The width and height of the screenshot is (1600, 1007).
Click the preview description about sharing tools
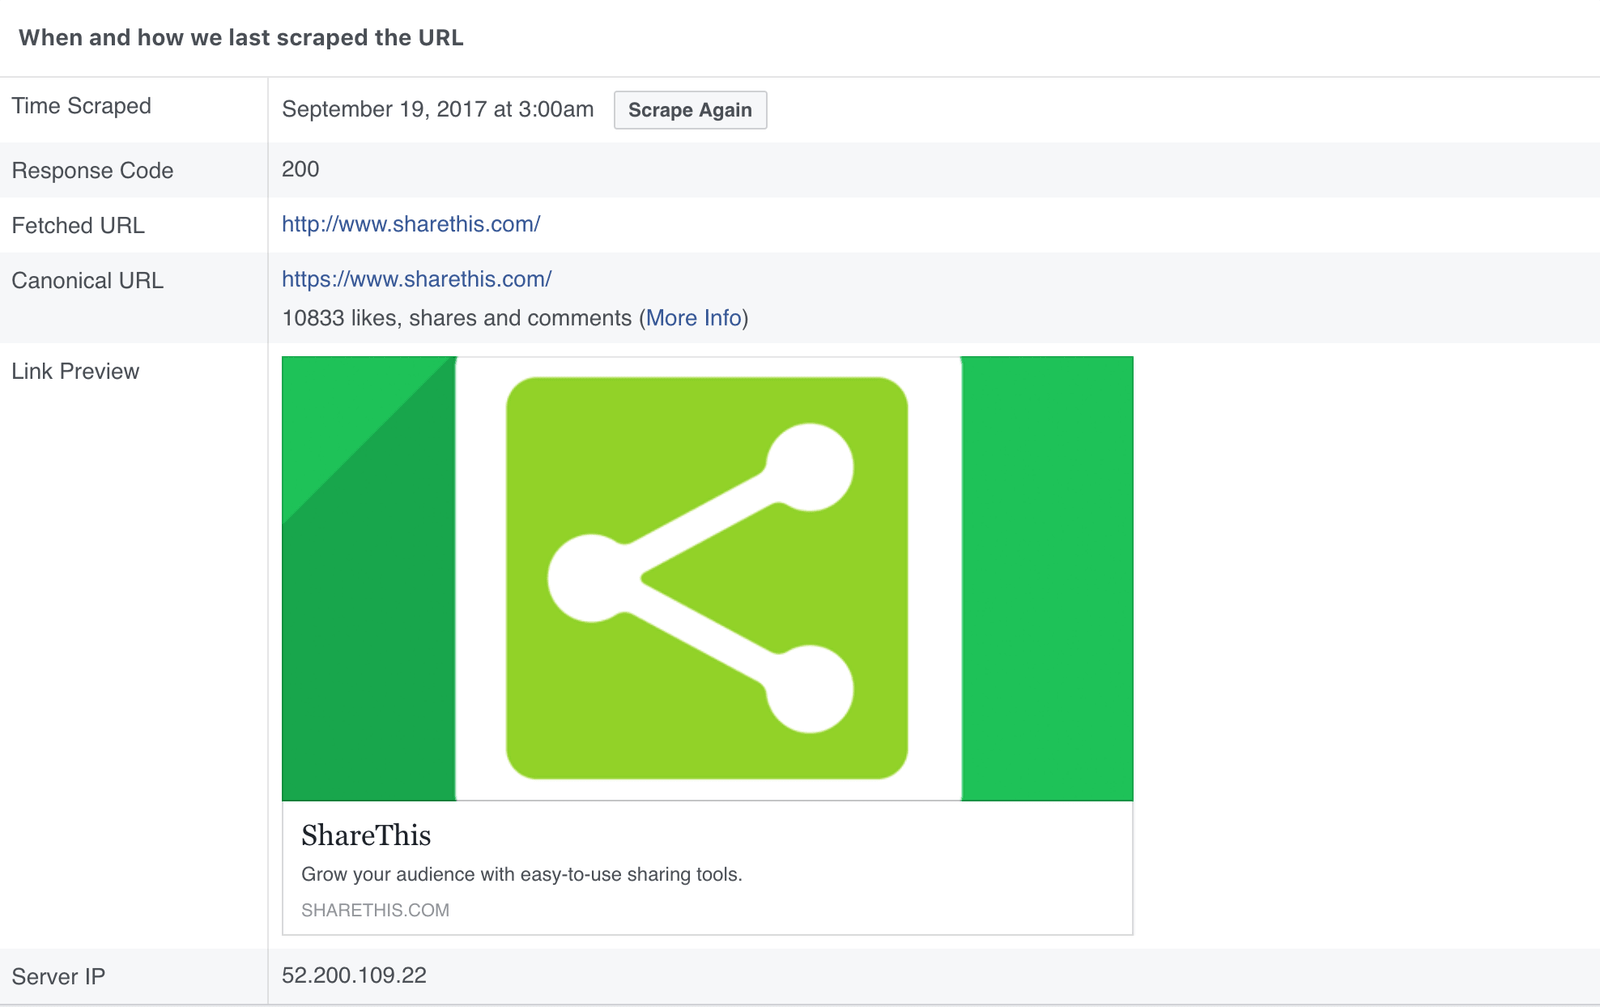pyautogui.click(x=522, y=874)
